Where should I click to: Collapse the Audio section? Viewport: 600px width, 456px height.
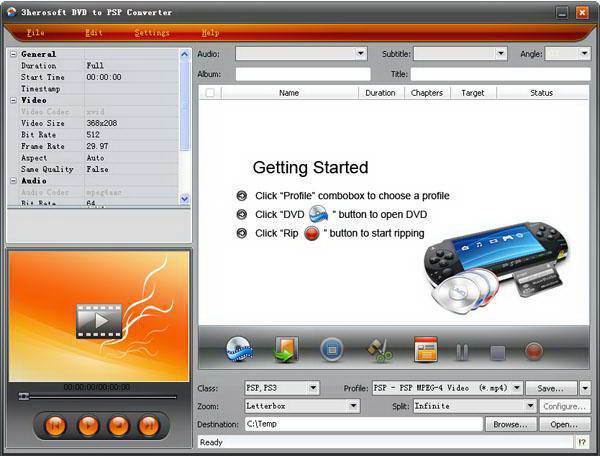(x=13, y=181)
